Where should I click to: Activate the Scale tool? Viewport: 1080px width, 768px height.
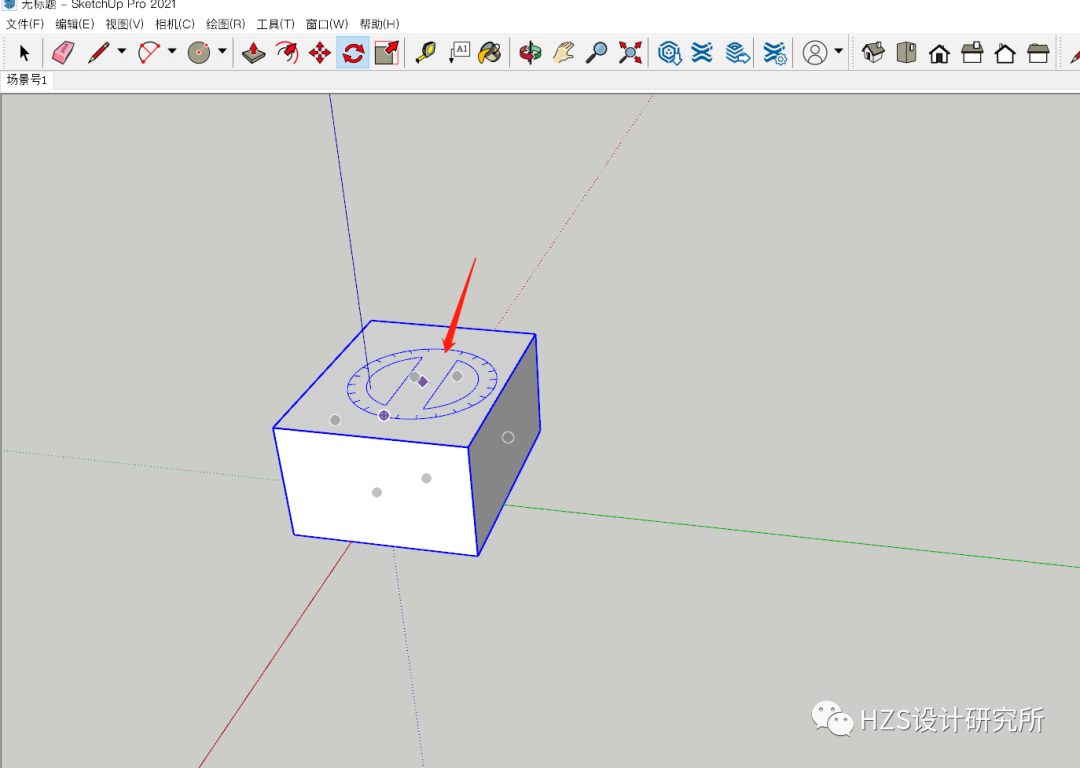click(x=387, y=52)
